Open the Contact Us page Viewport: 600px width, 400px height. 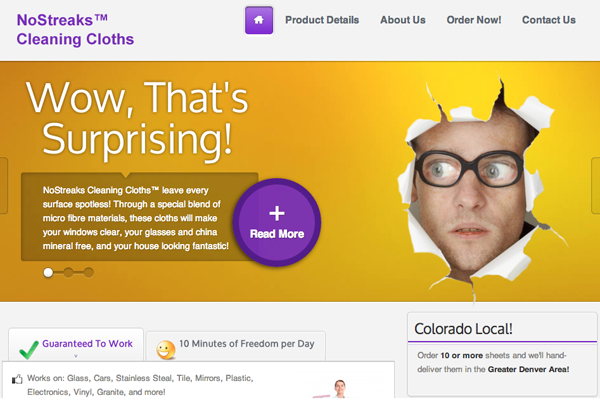pyautogui.click(x=548, y=20)
